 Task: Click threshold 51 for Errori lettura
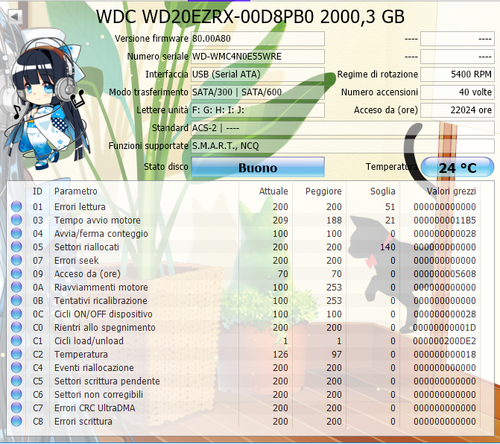(x=390, y=207)
